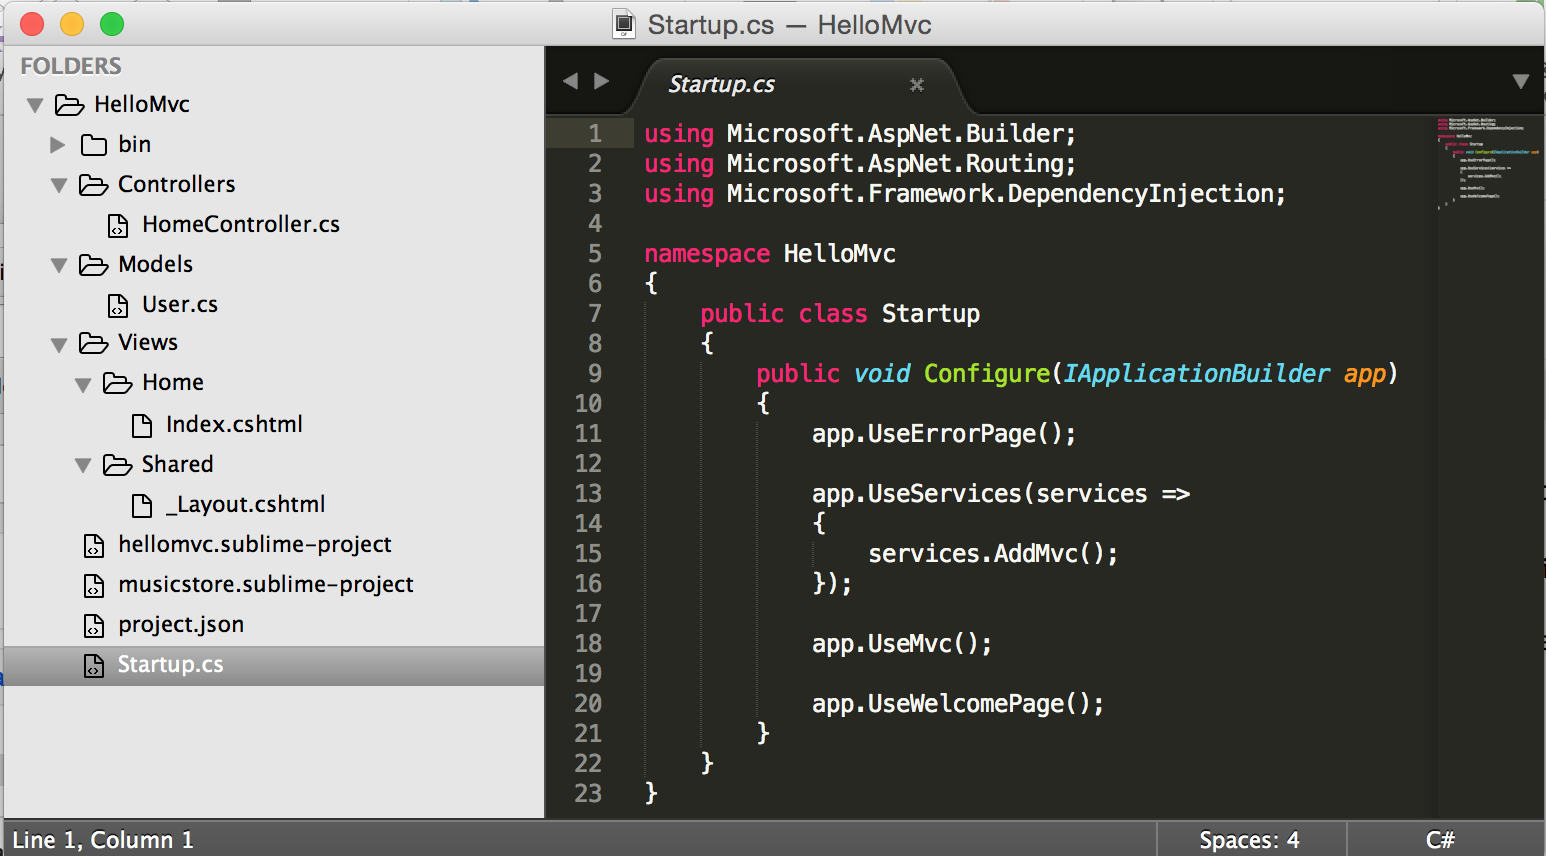Click the forward navigation arrow above the editor

(x=600, y=80)
